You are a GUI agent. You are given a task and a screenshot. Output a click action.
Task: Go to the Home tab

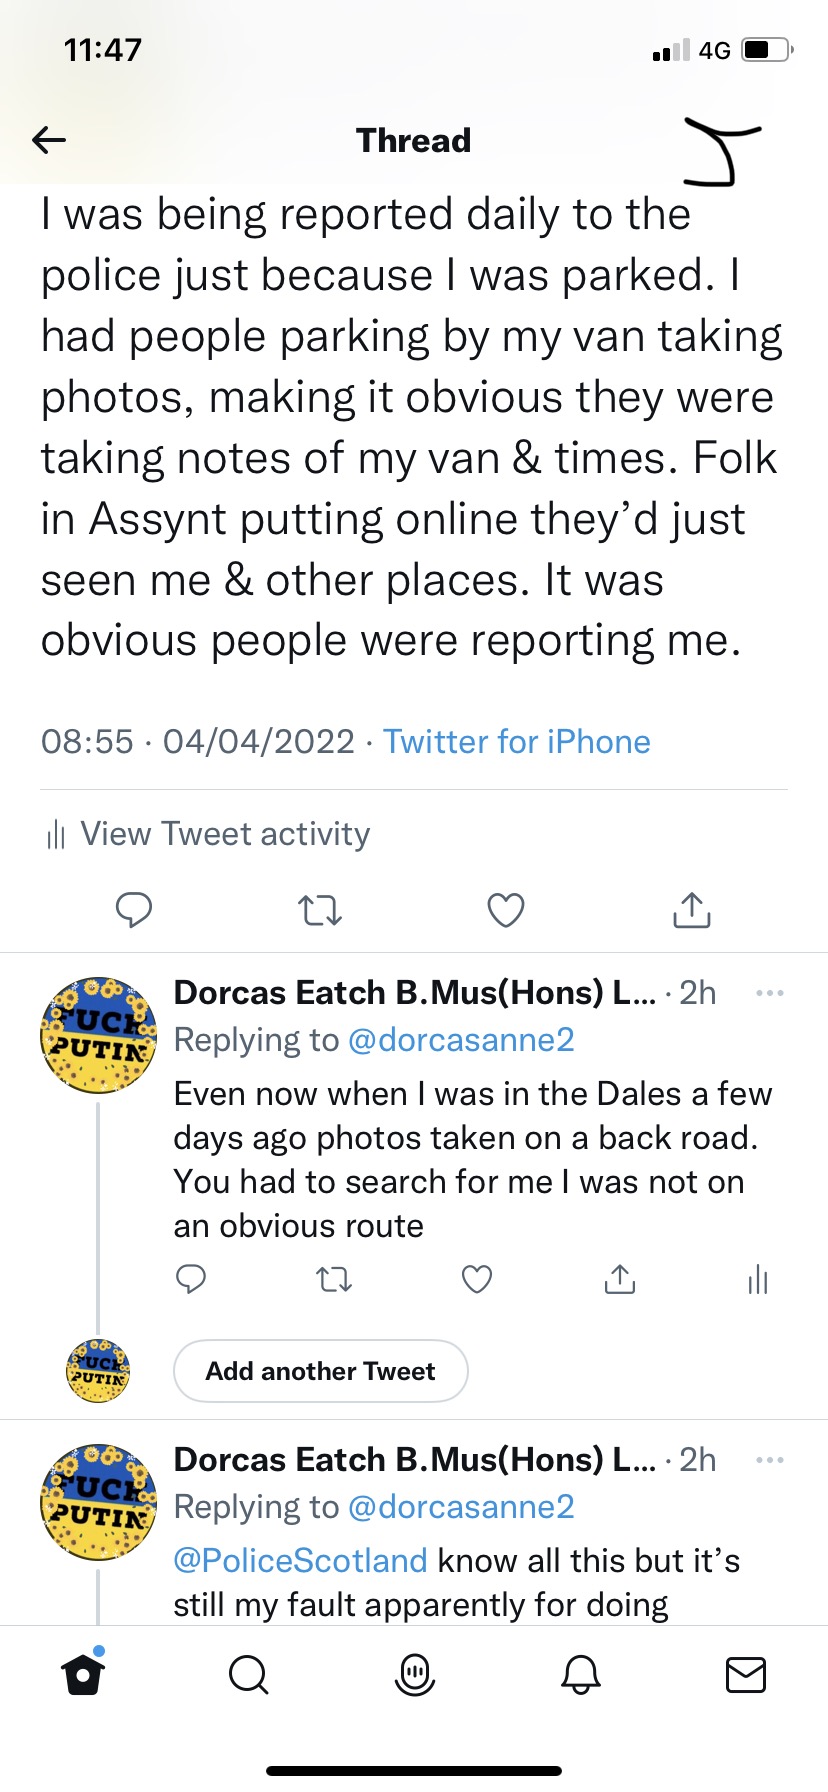pos(83,1674)
